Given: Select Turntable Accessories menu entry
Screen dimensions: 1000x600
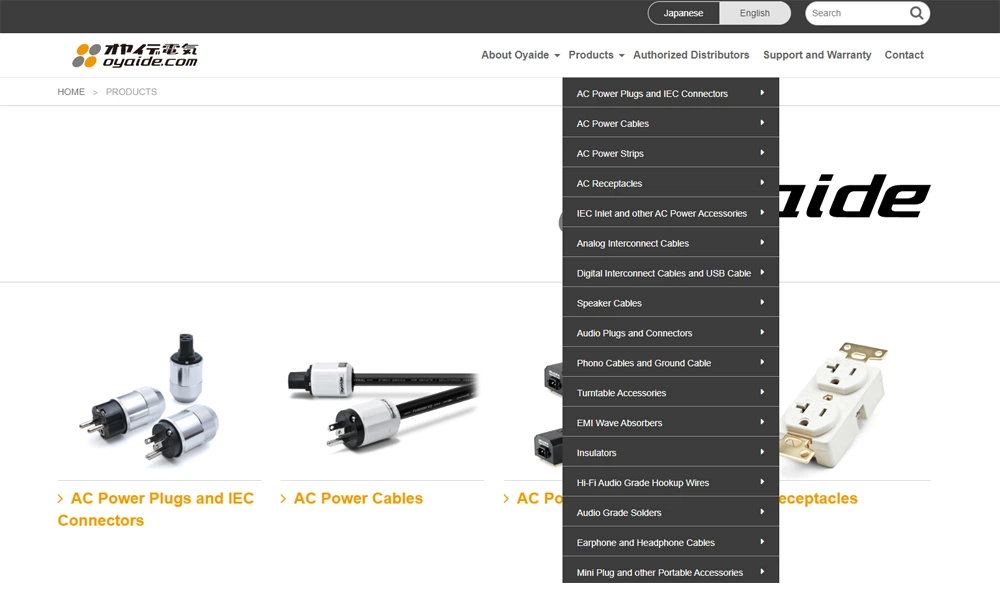Looking at the screenshot, I should (670, 393).
